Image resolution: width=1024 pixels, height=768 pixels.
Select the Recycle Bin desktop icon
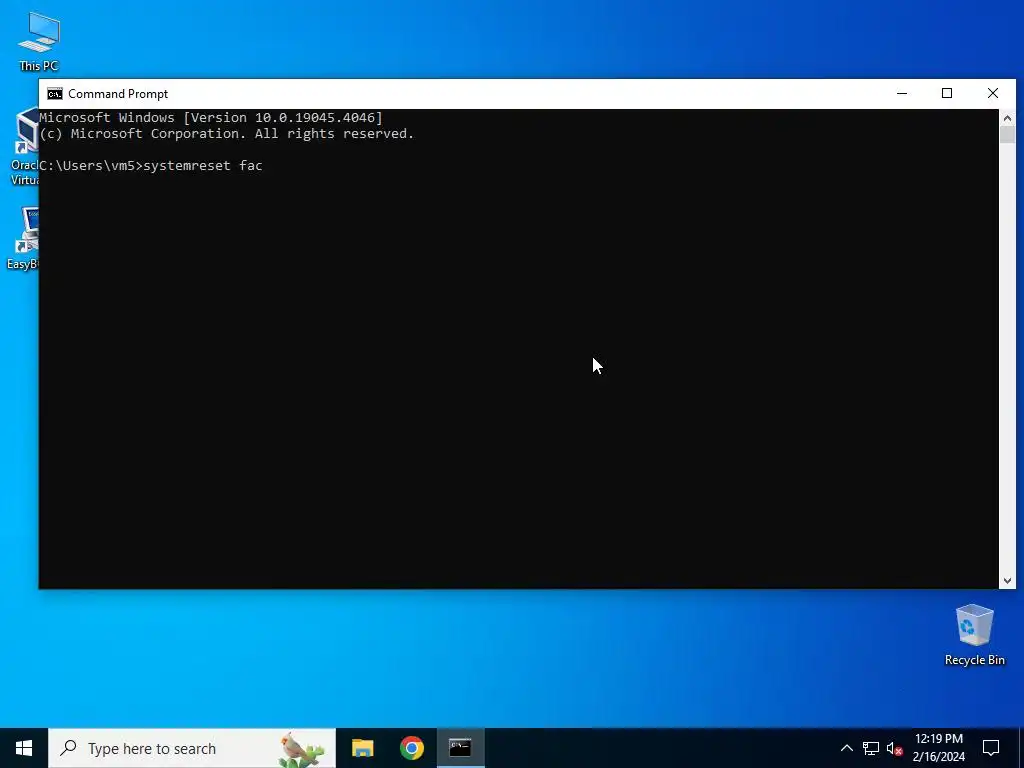(x=974, y=635)
